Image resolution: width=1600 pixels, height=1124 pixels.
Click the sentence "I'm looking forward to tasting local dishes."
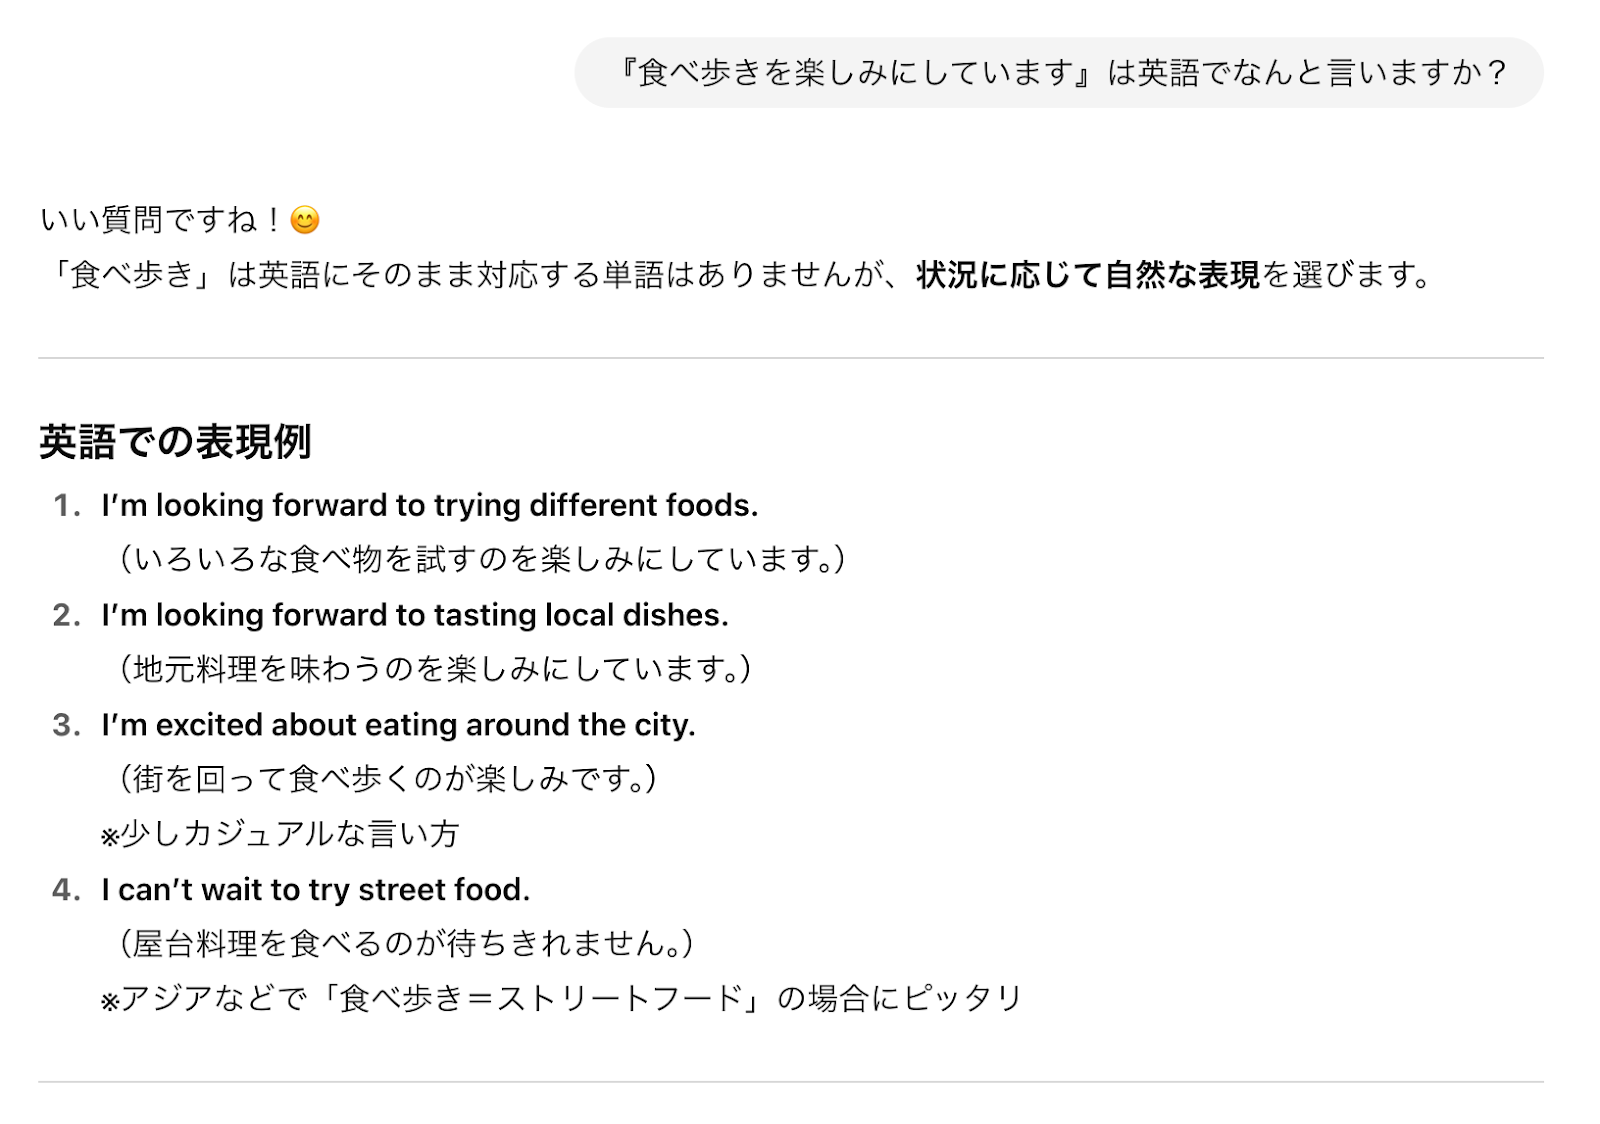[x=415, y=615]
